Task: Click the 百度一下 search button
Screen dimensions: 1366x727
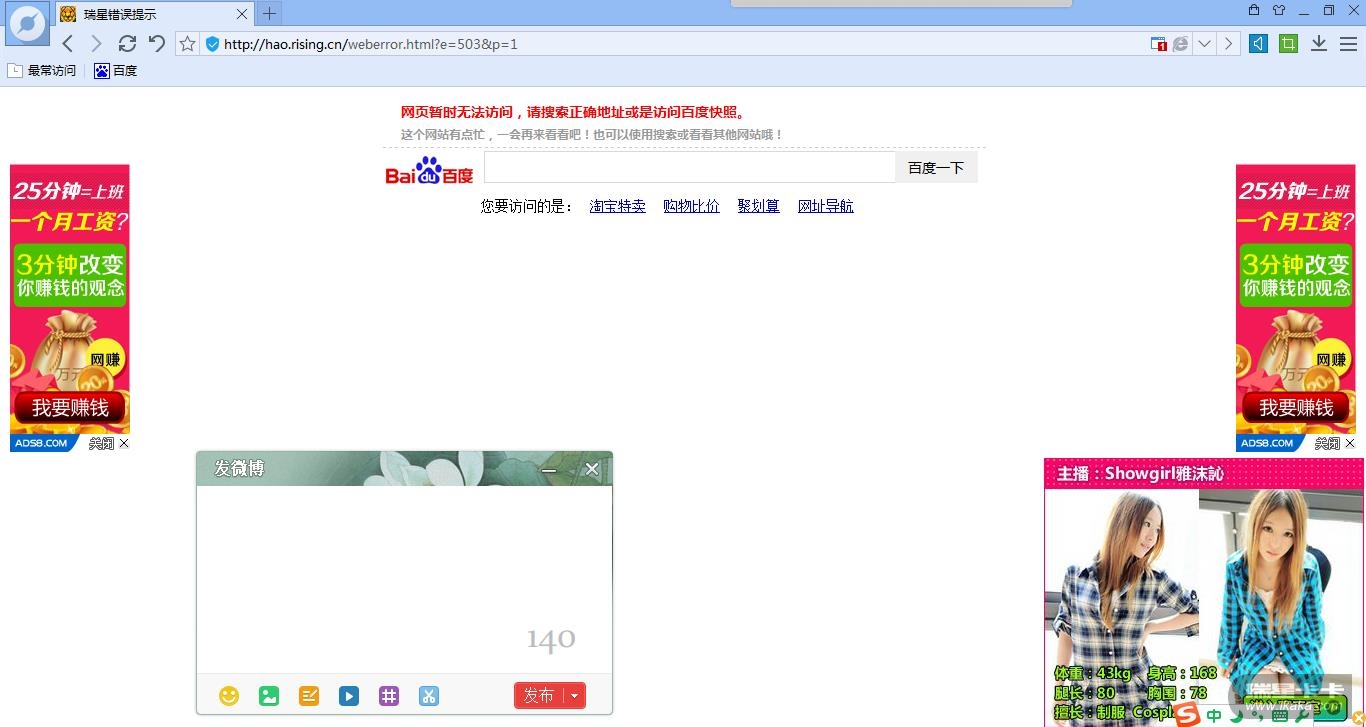Action: [x=936, y=168]
